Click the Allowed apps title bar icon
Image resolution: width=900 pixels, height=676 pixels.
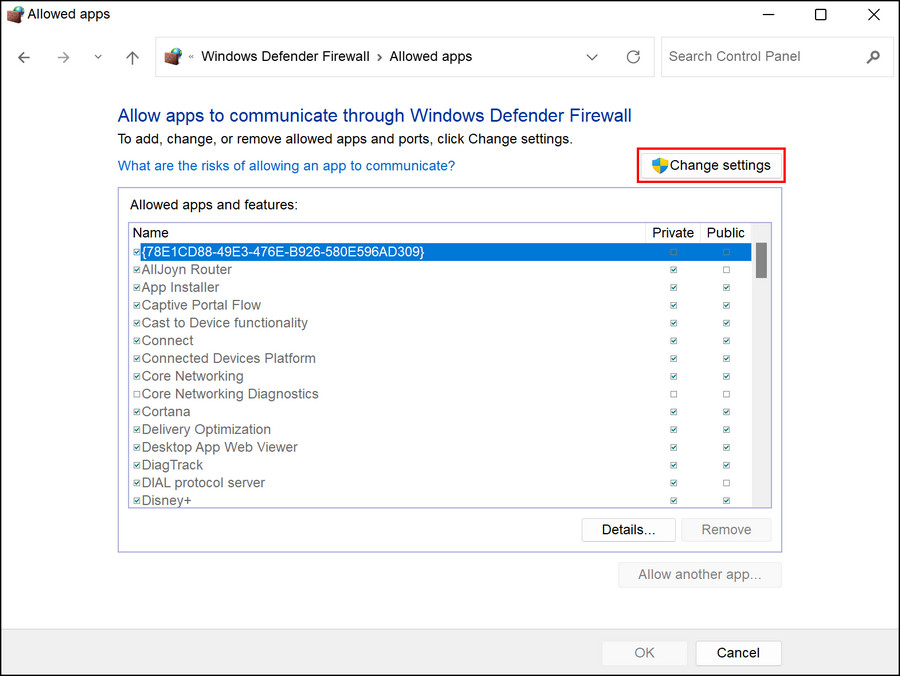click(14, 14)
